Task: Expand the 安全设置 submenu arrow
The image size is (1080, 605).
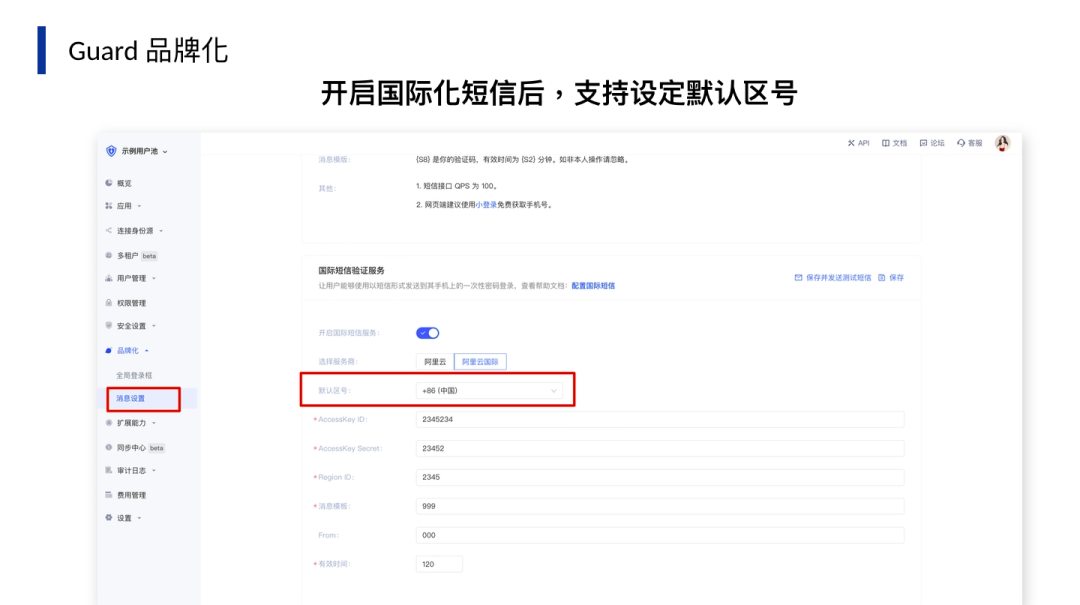Action: [154, 326]
